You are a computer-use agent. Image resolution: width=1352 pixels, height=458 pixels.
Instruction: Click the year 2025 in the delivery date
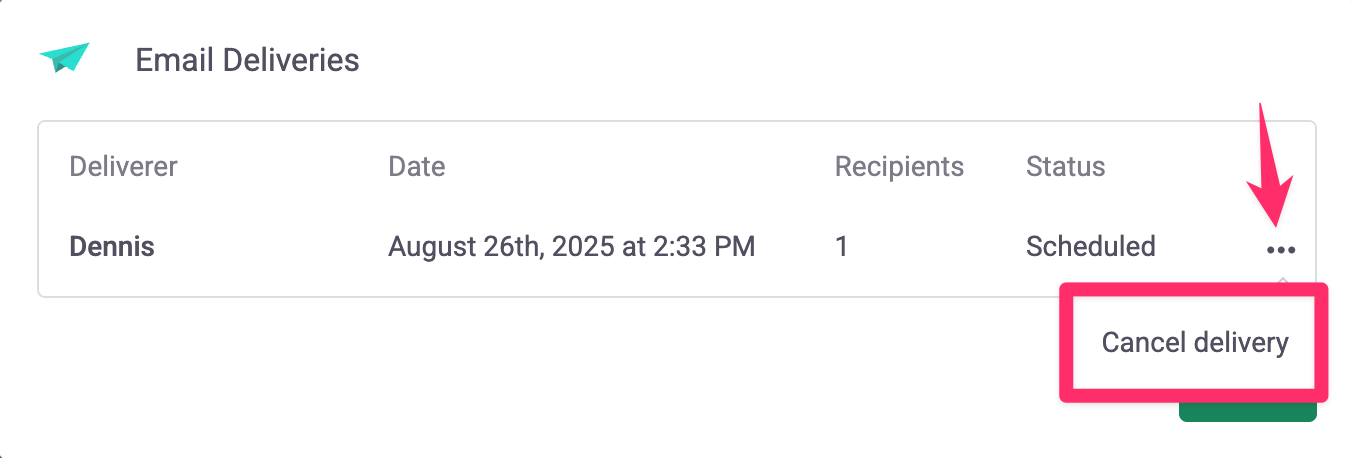point(566,246)
